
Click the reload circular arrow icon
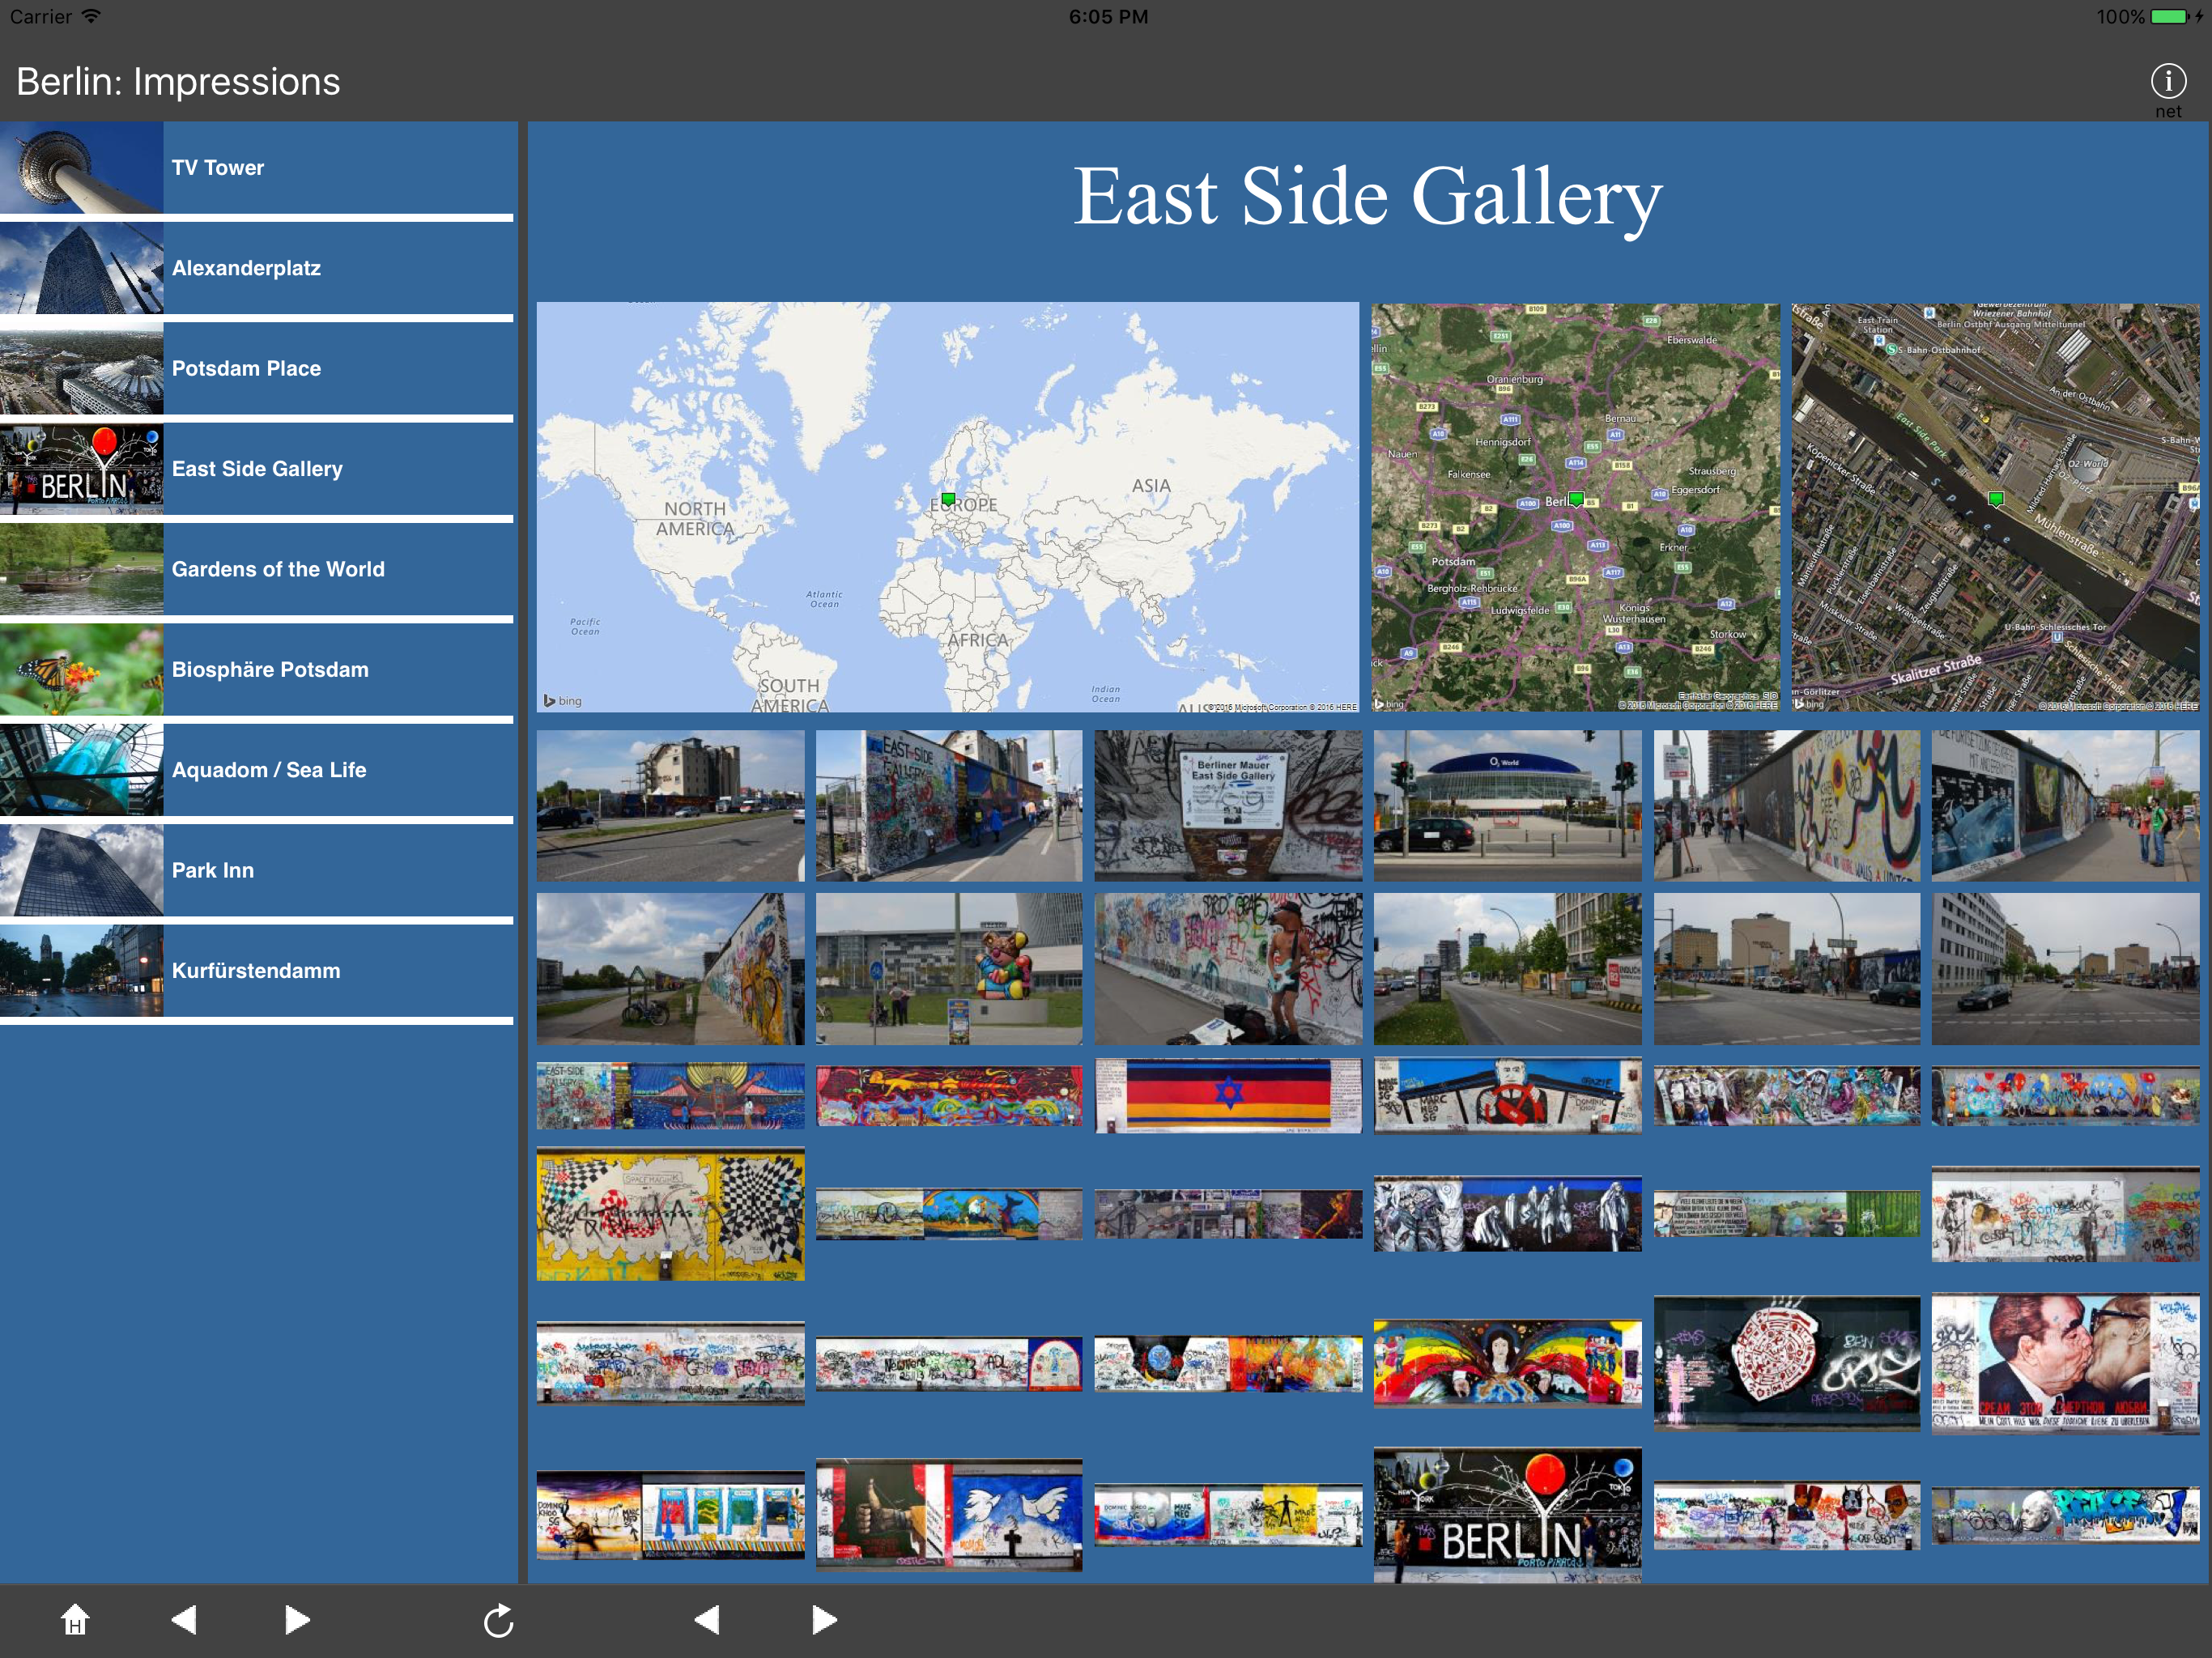tap(498, 1620)
